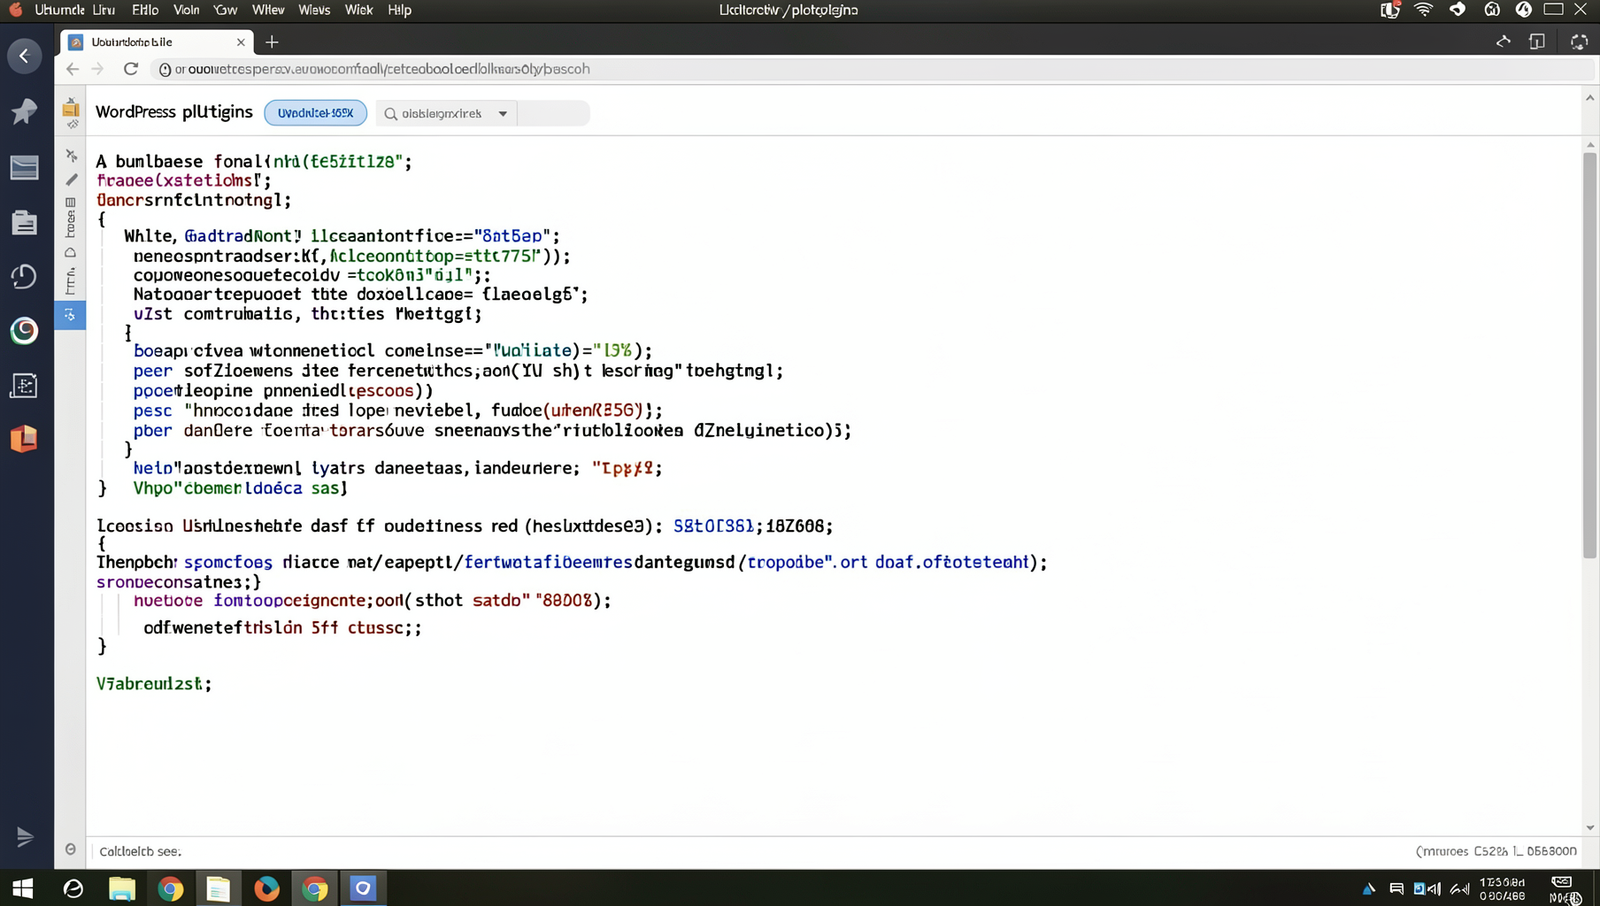The height and width of the screenshot is (906, 1600).
Task: Open Edge from the taskbar
Action: click(x=73, y=888)
